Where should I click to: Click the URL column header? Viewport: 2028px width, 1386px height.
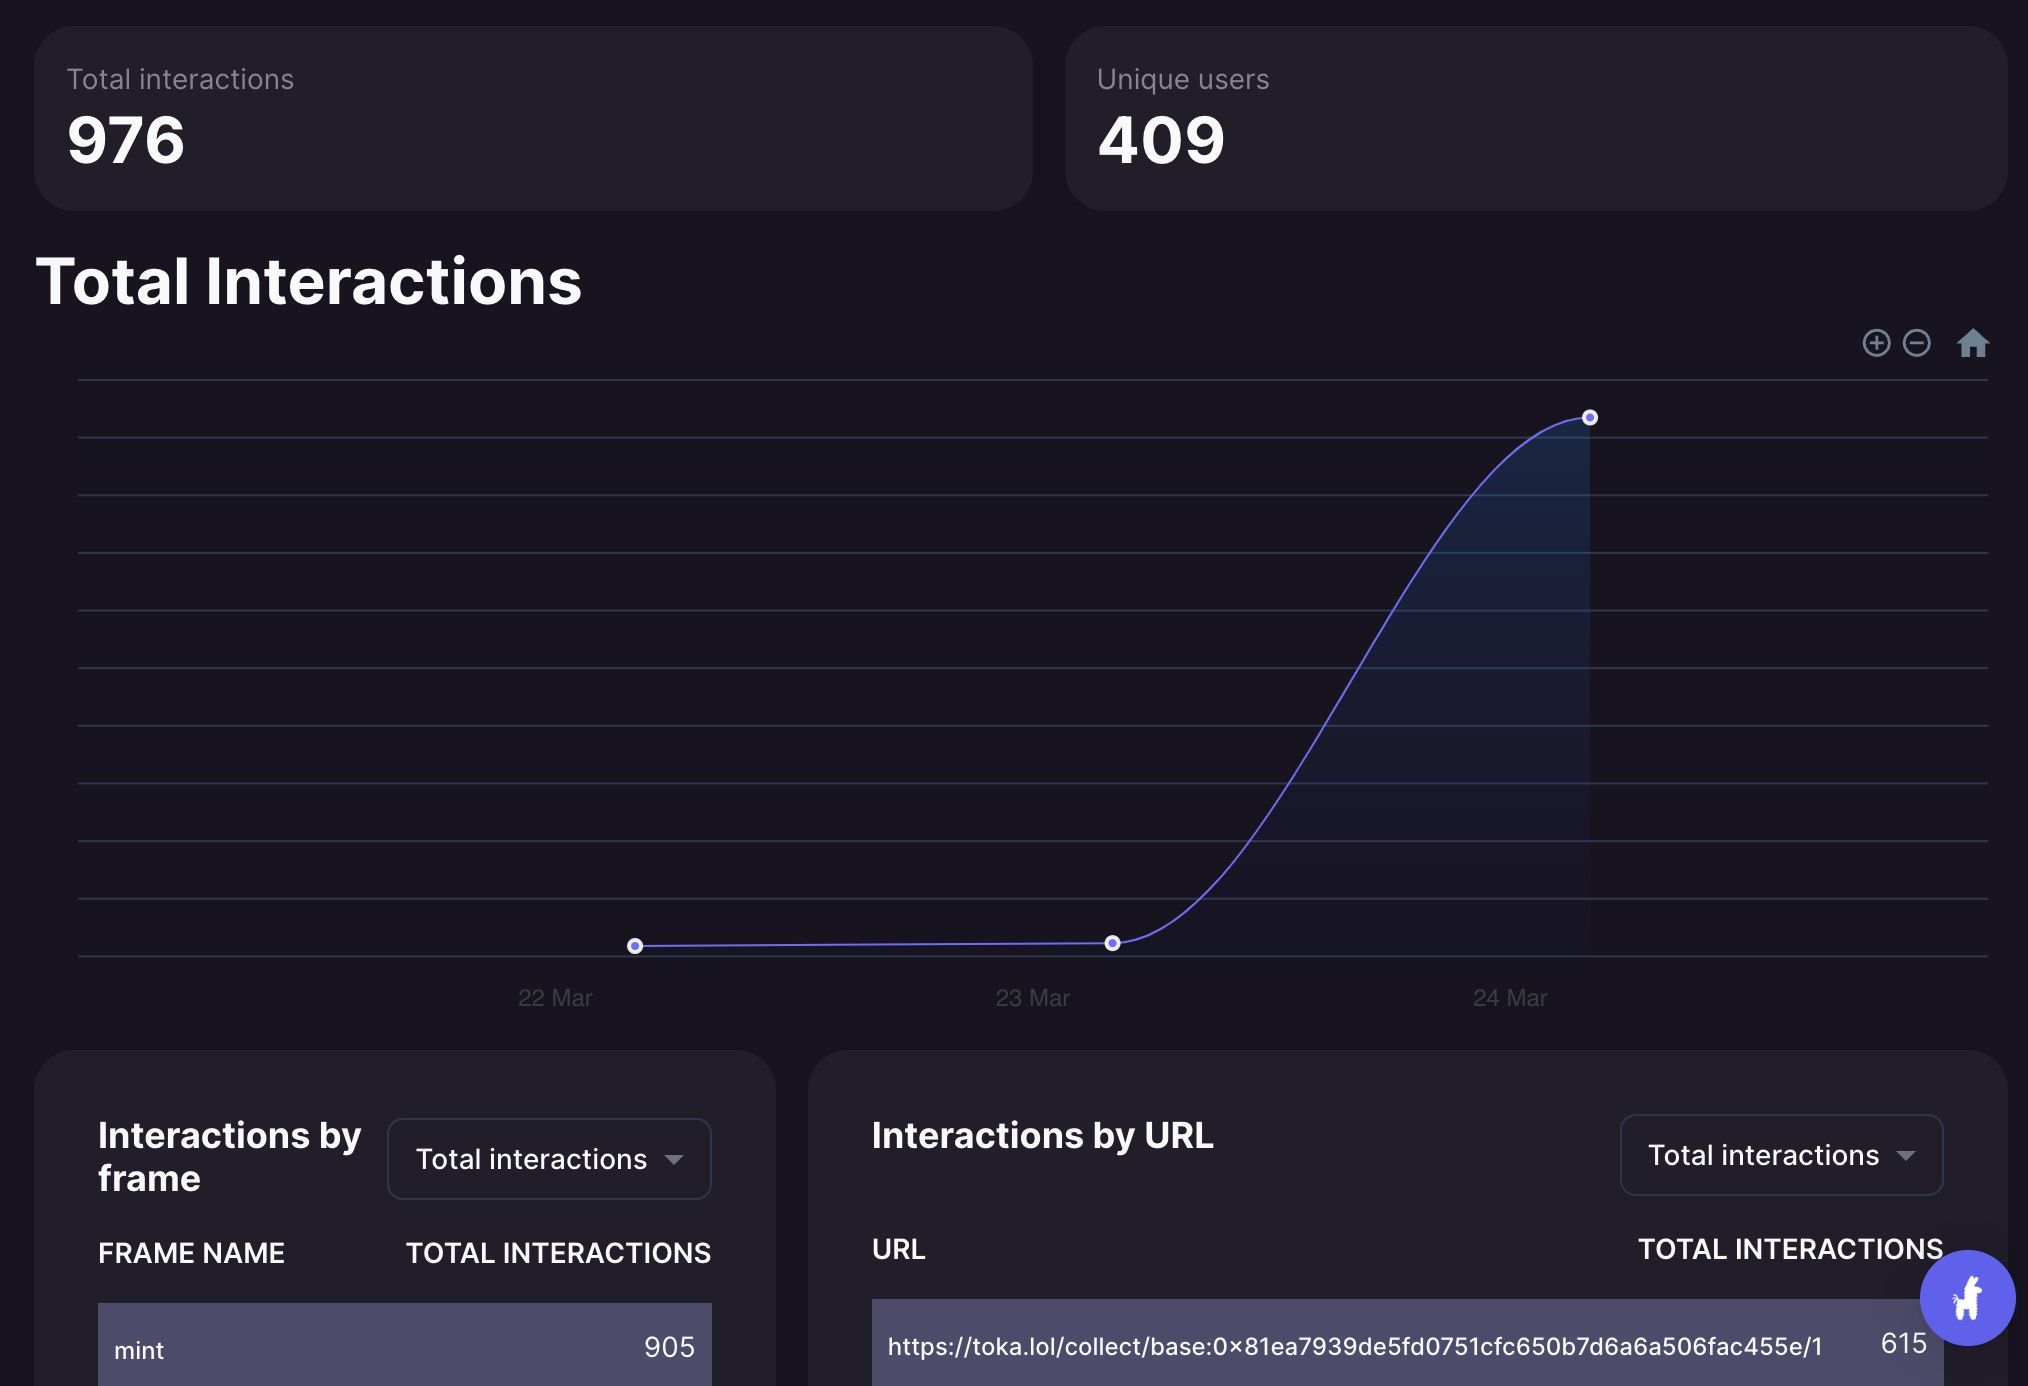coord(898,1248)
